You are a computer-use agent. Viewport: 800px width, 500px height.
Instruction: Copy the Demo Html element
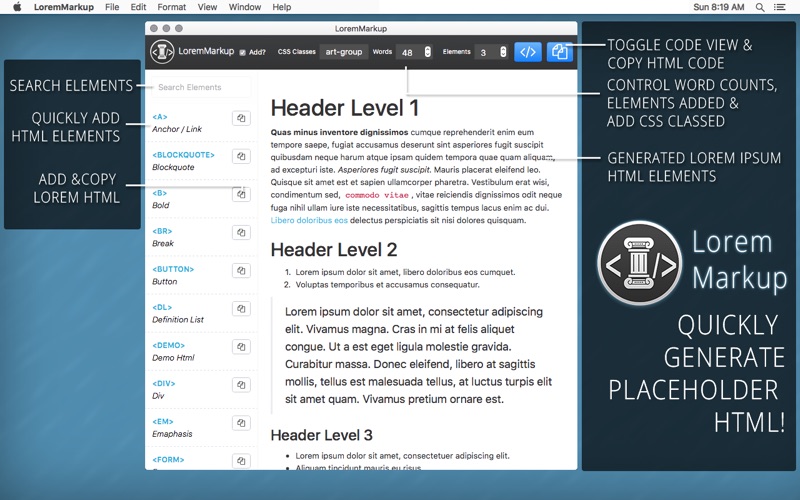pyautogui.click(x=241, y=347)
